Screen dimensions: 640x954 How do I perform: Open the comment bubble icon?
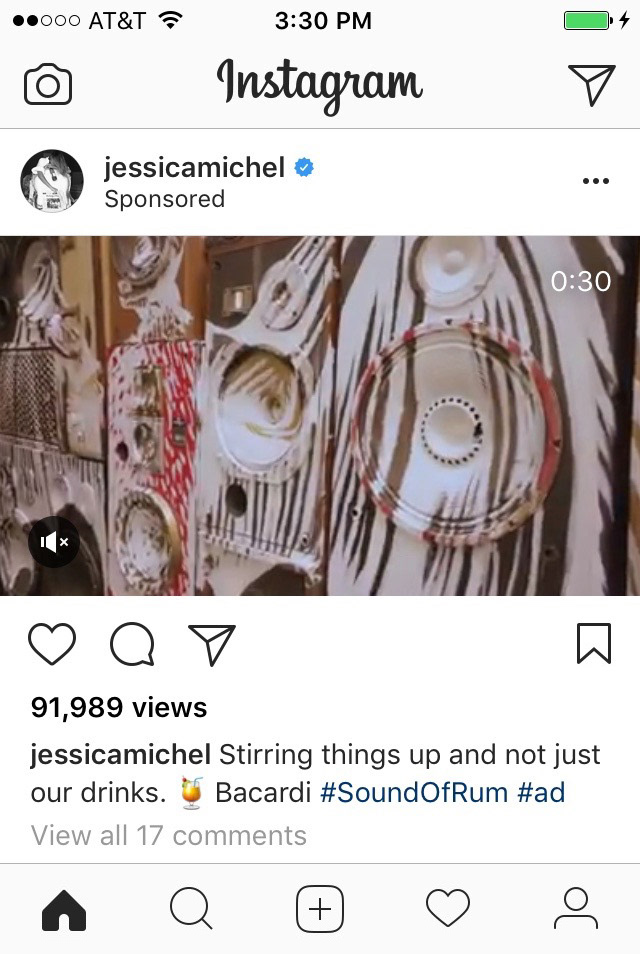132,644
